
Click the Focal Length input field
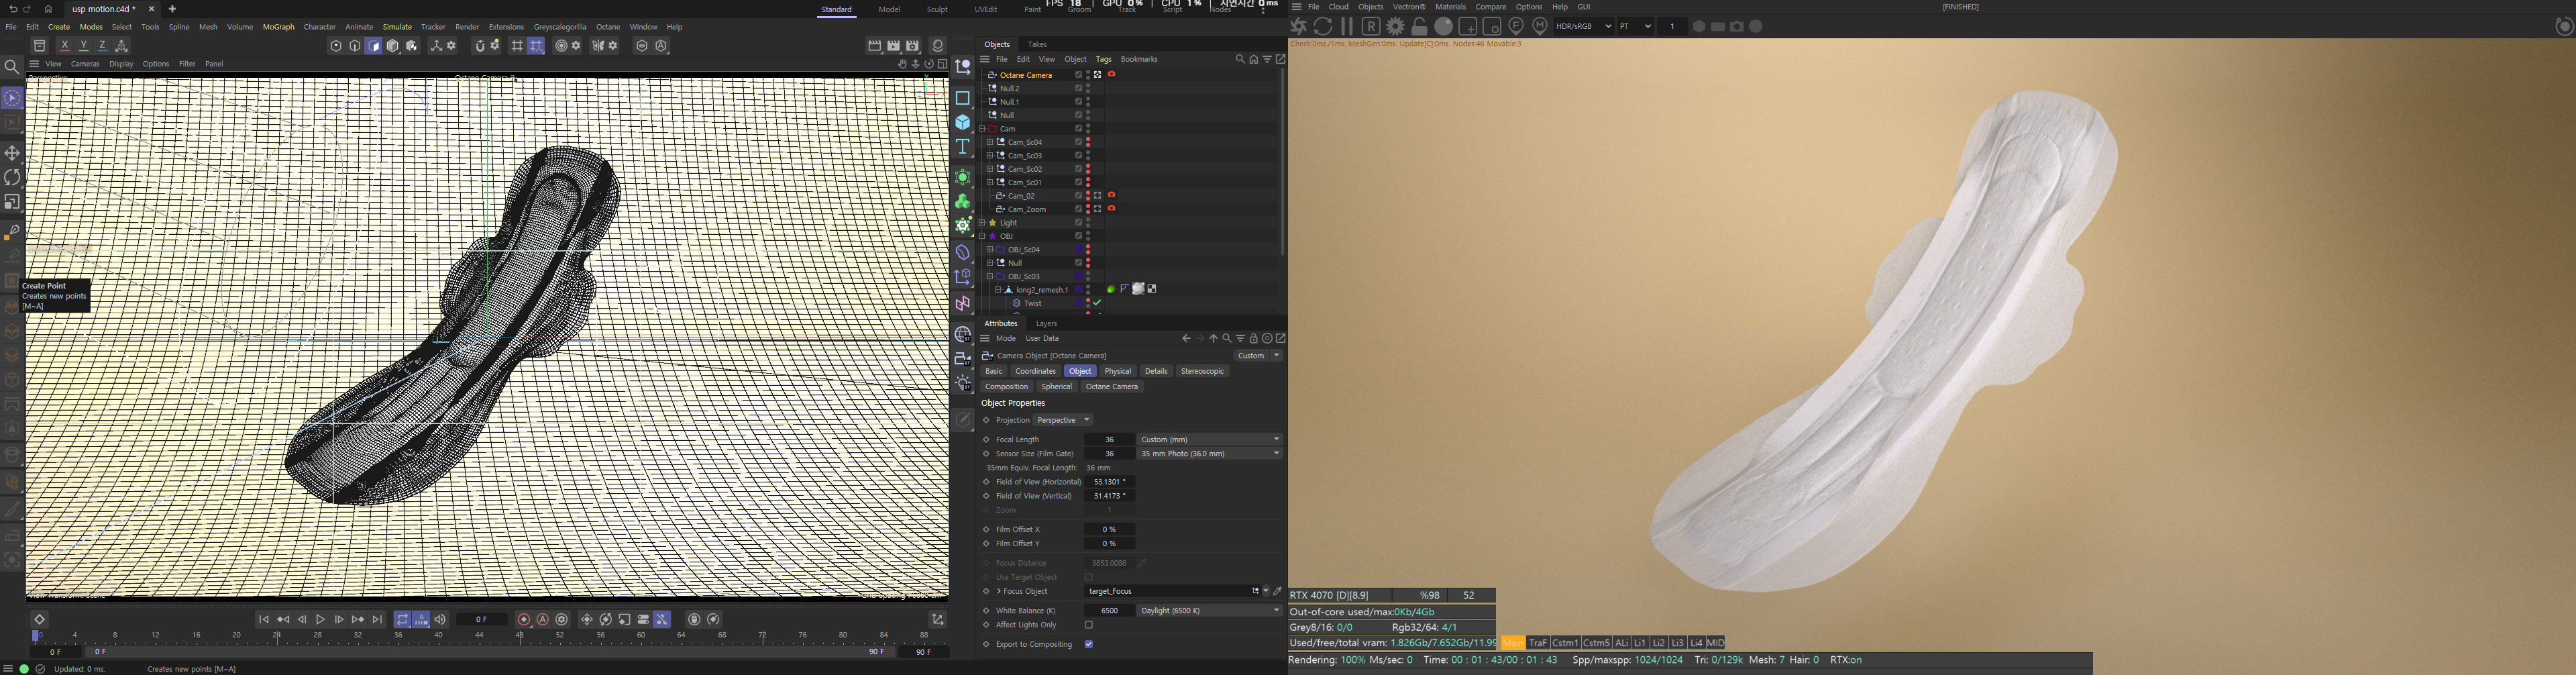(x=1109, y=439)
